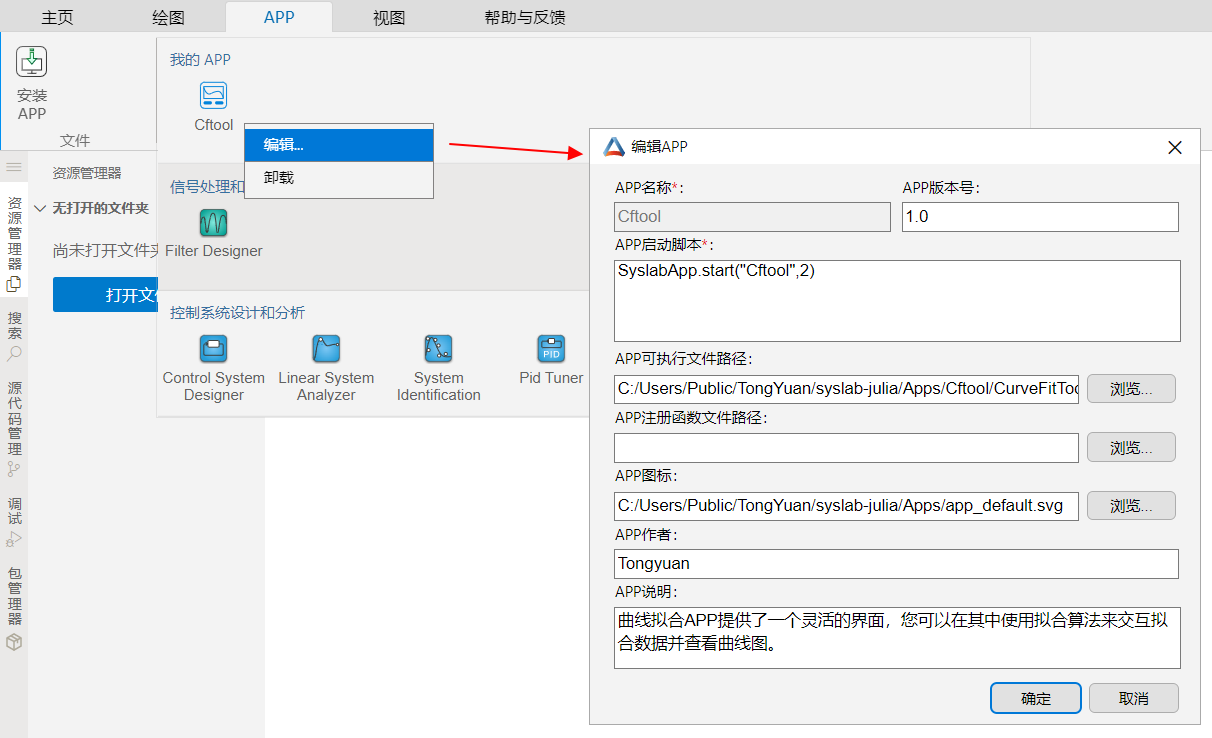Switch to the Plot (绘图) tab
The width and height of the screenshot is (1212, 738).
pos(168,18)
